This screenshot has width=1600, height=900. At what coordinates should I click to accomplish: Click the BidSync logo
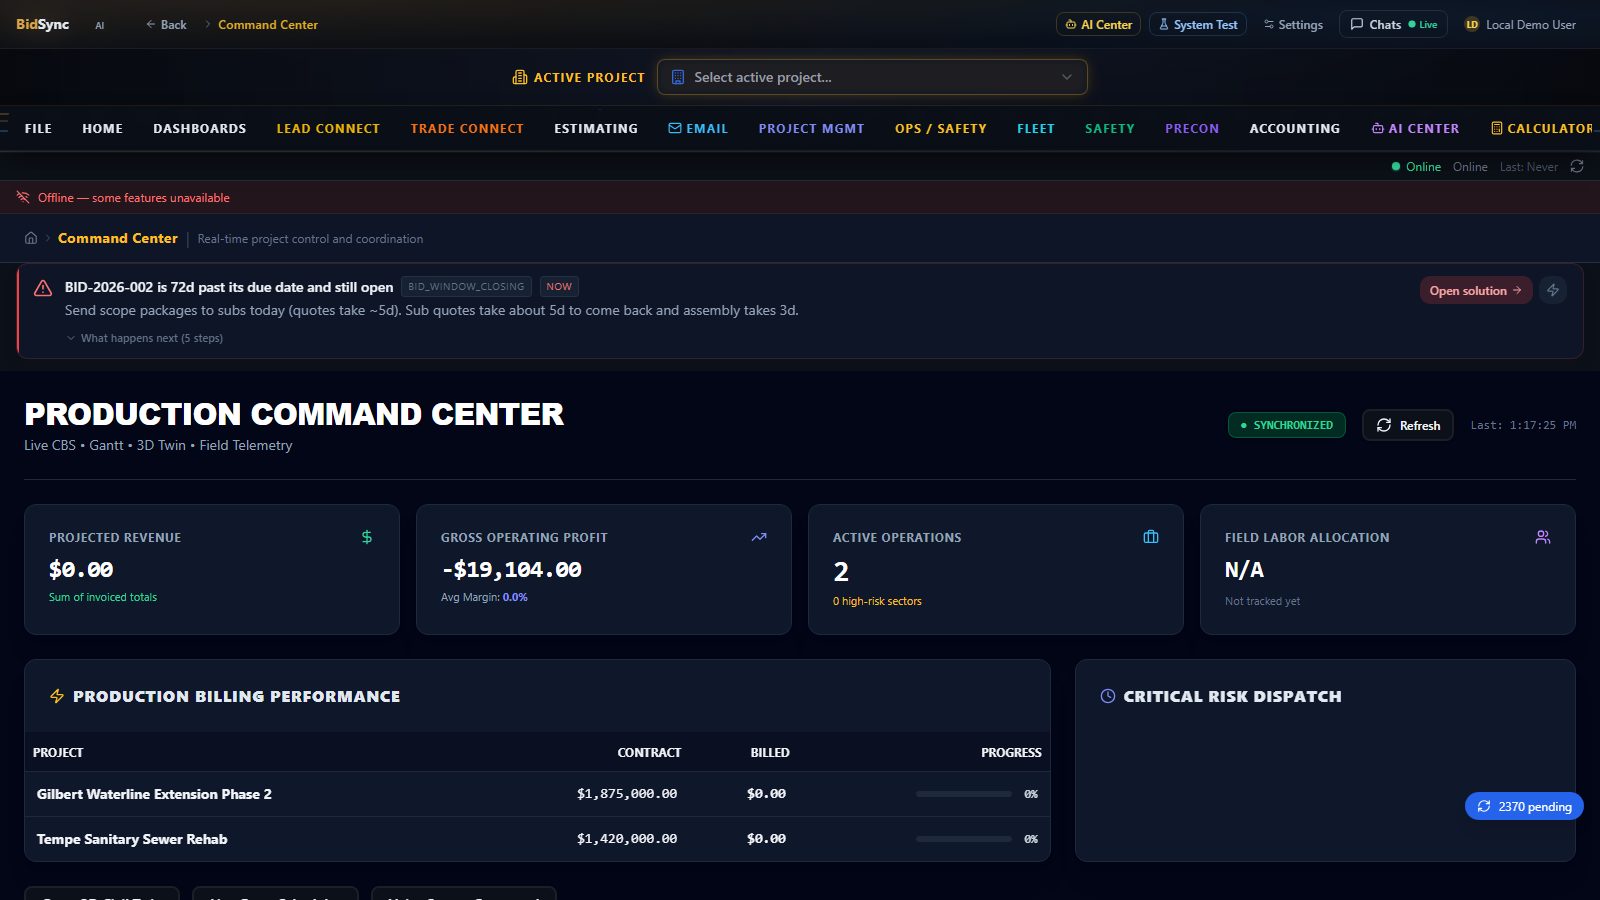(x=43, y=24)
